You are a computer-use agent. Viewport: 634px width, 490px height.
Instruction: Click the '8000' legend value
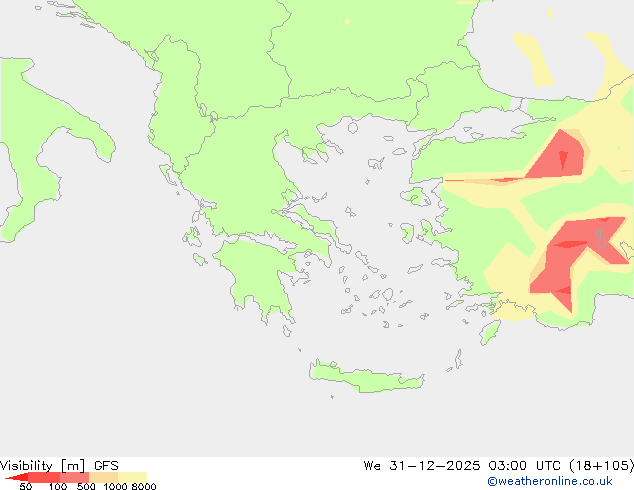pyautogui.click(x=144, y=486)
